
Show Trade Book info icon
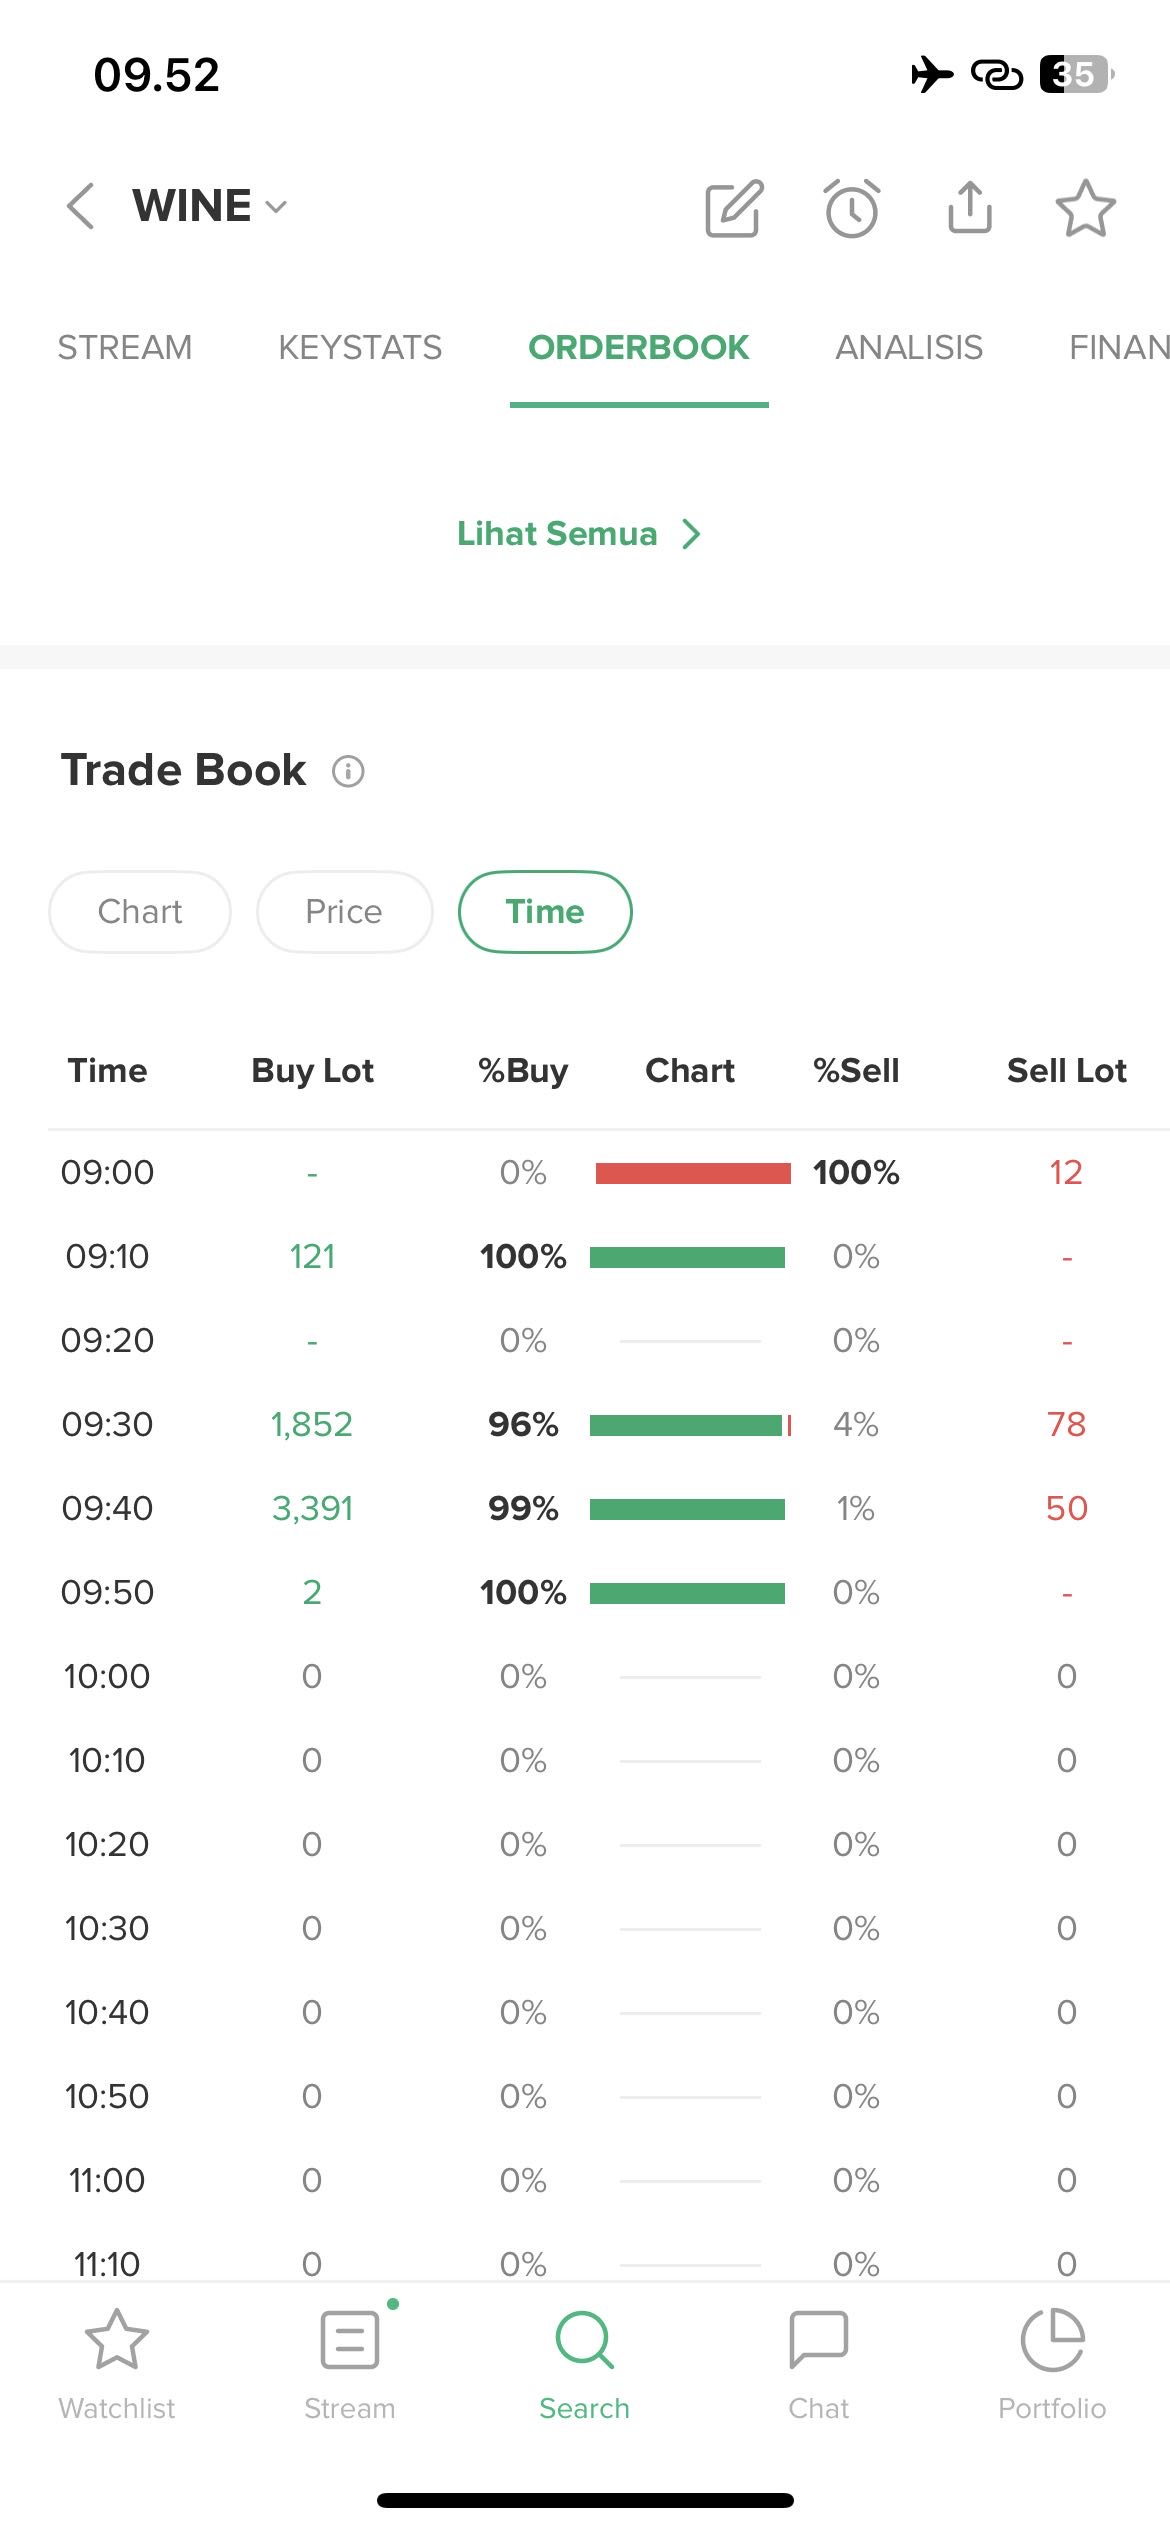pyautogui.click(x=348, y=772)
